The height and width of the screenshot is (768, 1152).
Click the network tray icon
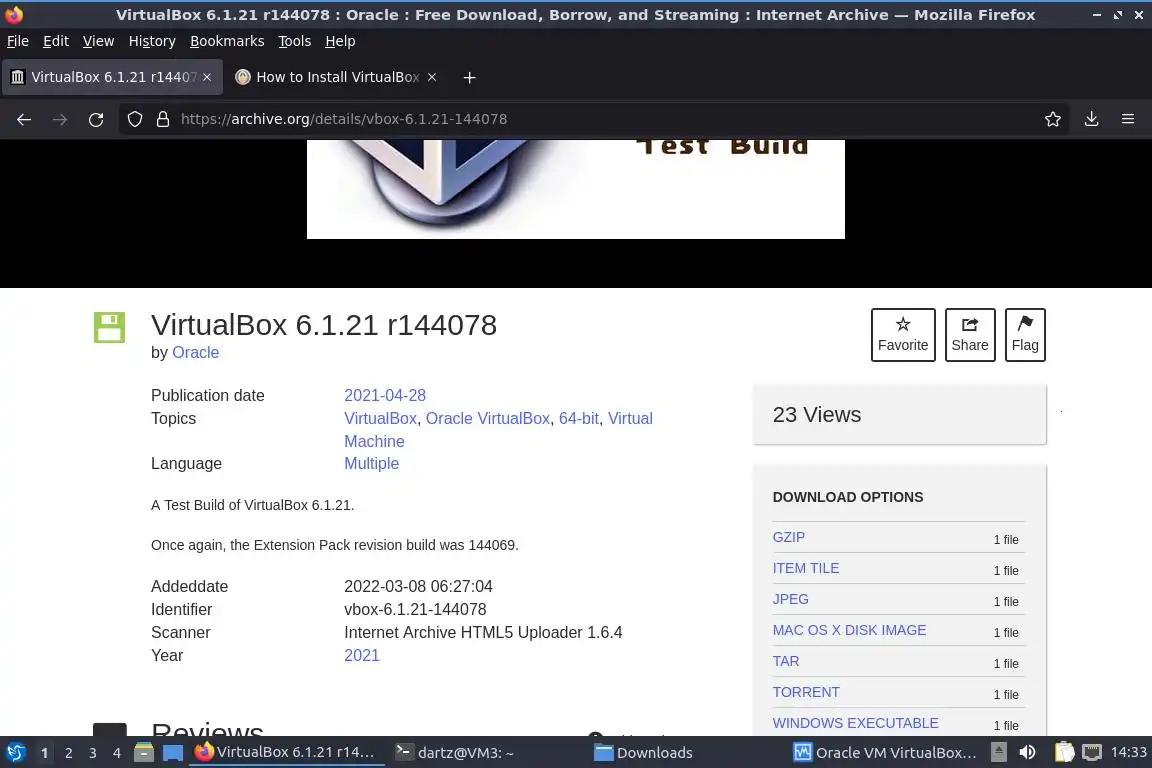pyautogui.click(x=1092, y=753)
